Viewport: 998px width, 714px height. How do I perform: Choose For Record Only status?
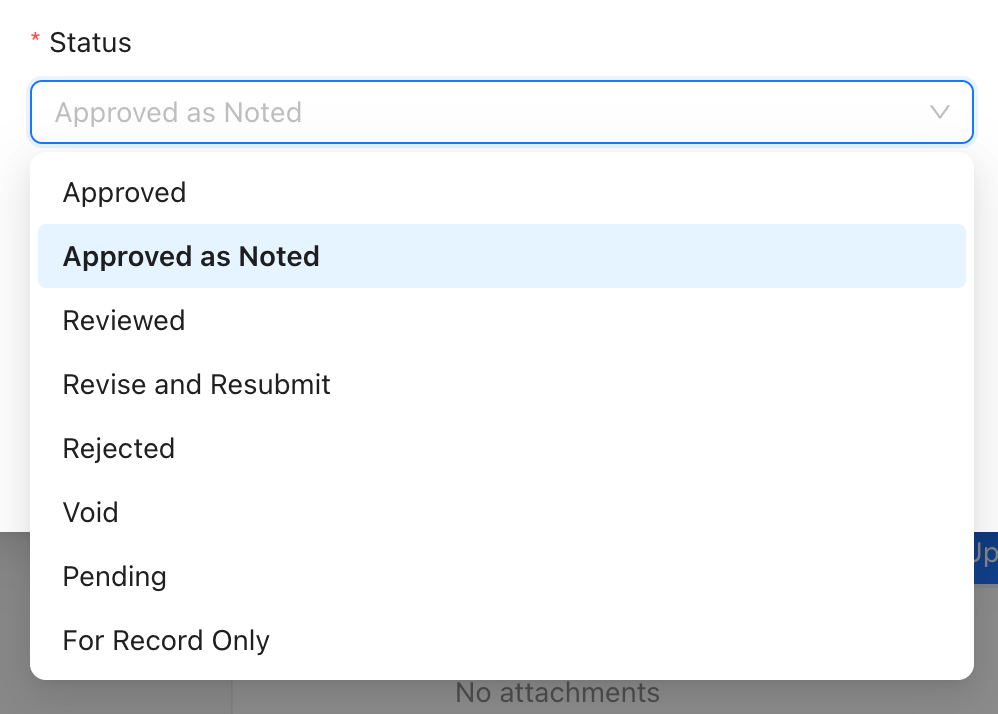tap(166, 640)
